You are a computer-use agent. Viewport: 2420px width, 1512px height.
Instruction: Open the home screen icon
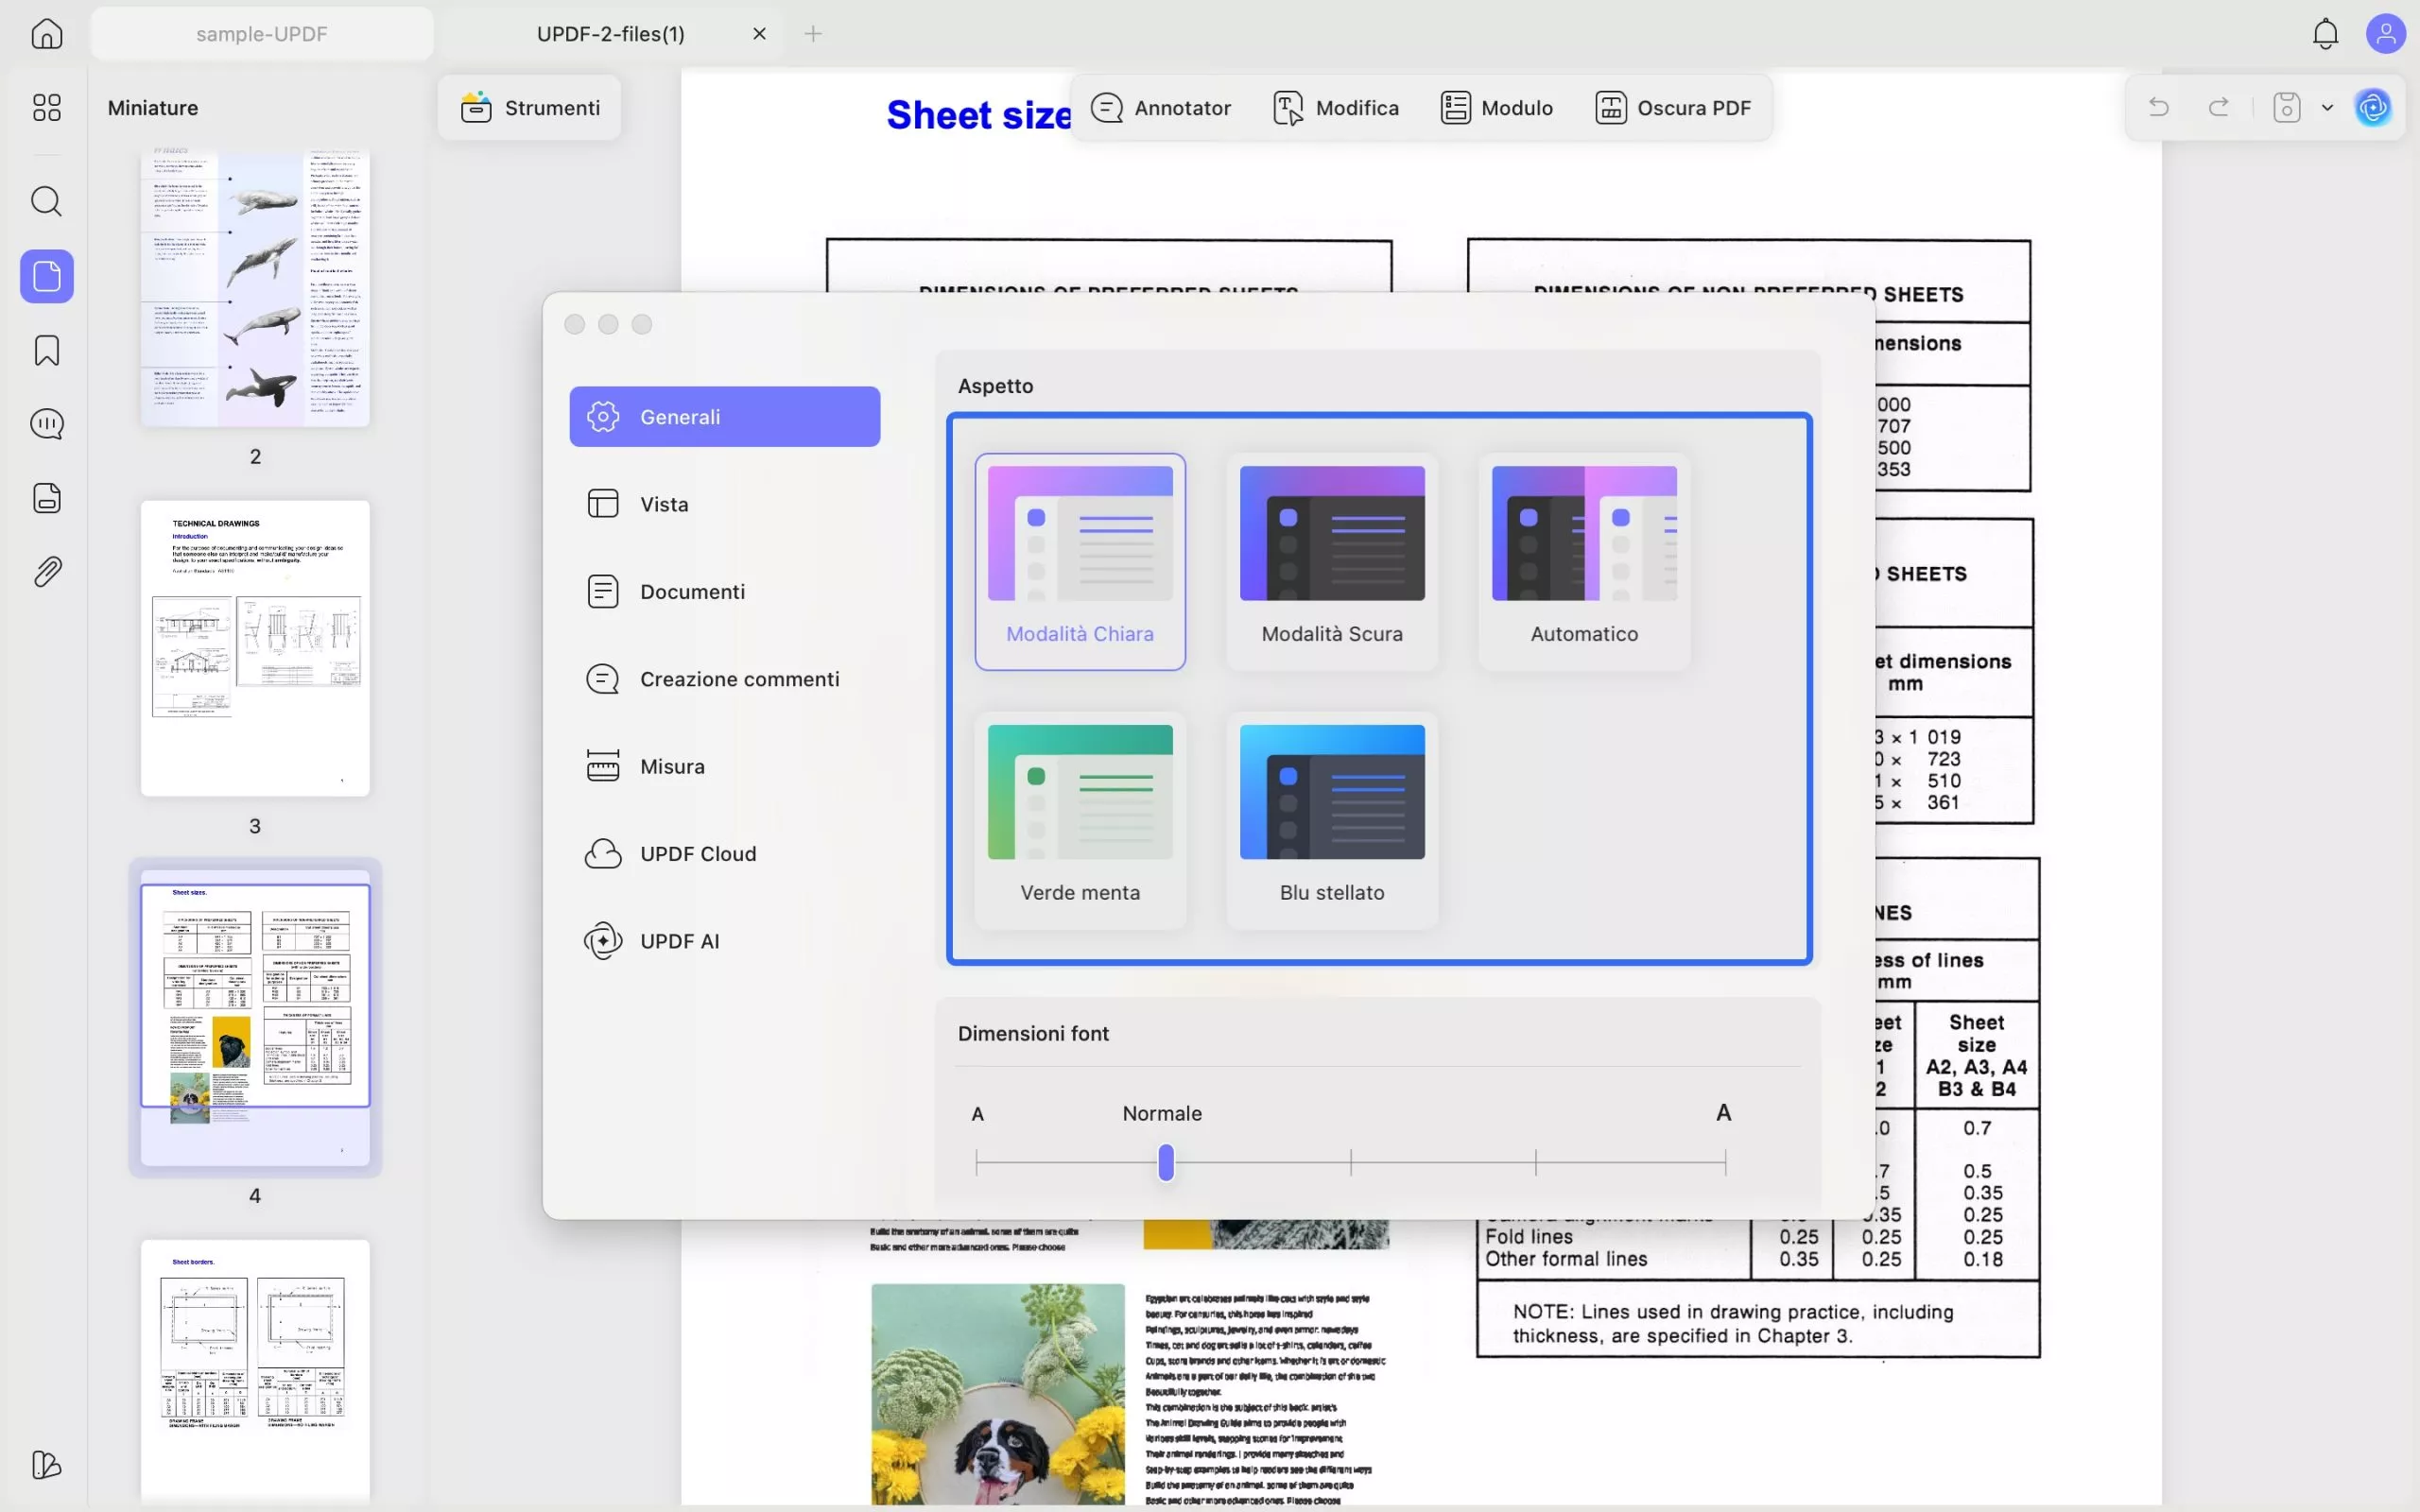coord(47,34)
